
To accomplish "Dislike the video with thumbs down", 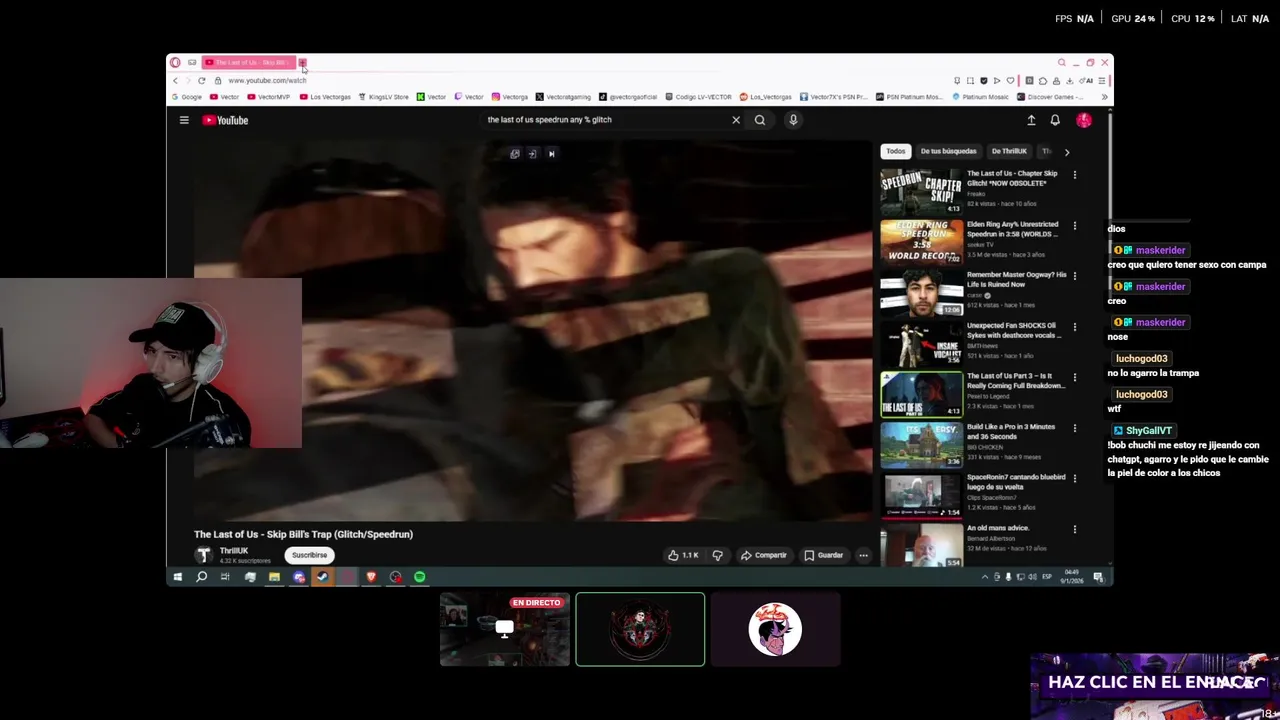I will [x=717, y=555].
